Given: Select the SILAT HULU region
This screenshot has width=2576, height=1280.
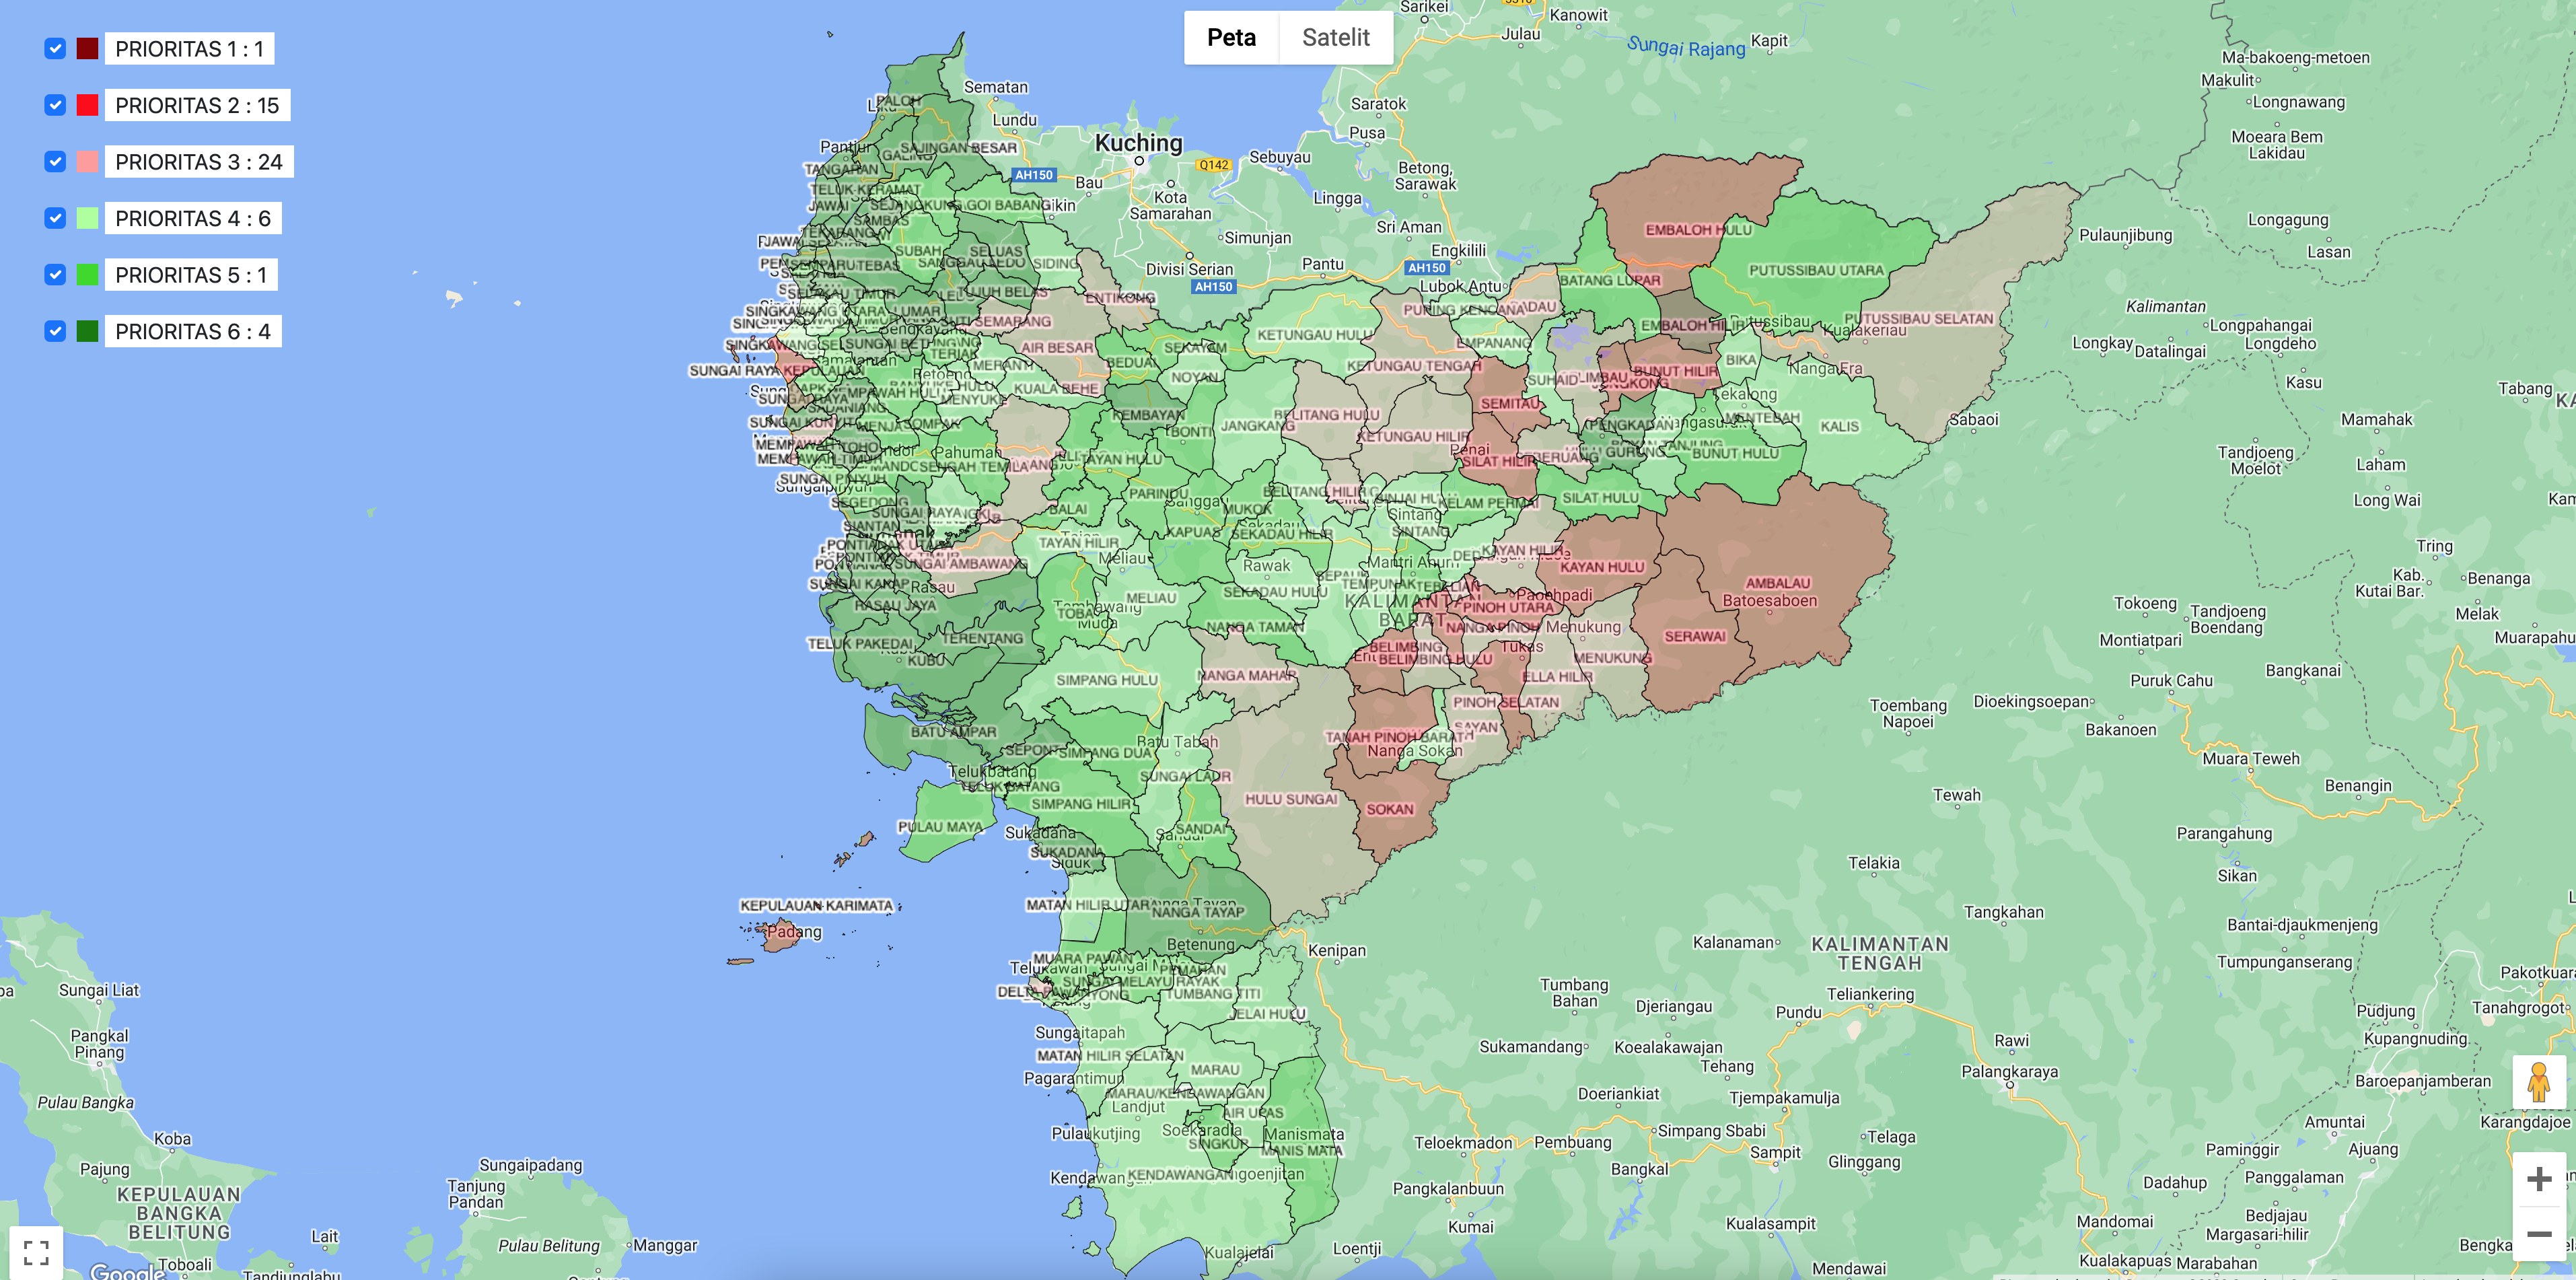Looking at the screenshot, I should click(1600, 497).
